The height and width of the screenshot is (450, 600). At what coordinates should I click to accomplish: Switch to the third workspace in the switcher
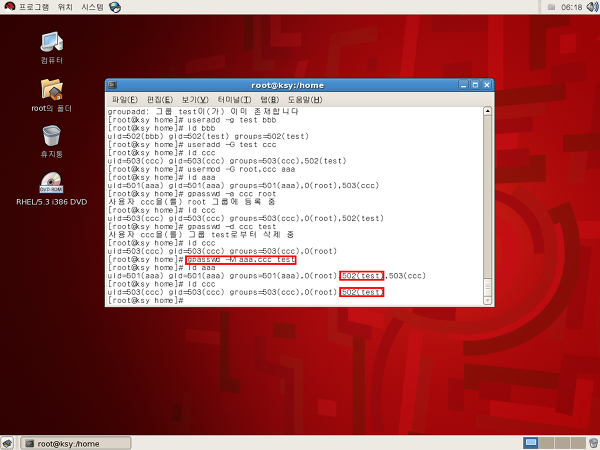(x=562, y=443)
